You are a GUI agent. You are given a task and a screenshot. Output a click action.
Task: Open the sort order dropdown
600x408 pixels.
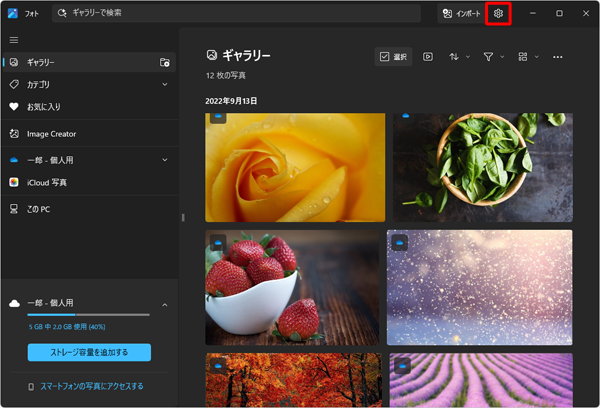pyautogui.click(x=457, y=57)
